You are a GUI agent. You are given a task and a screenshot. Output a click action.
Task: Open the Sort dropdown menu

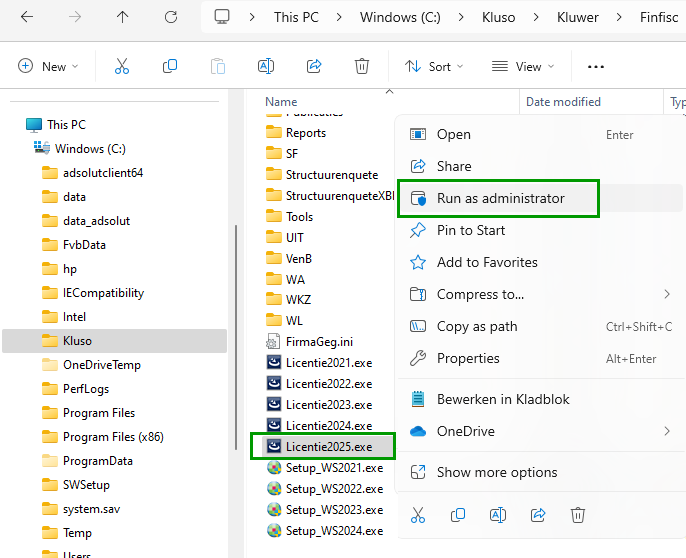pos(434,66)
